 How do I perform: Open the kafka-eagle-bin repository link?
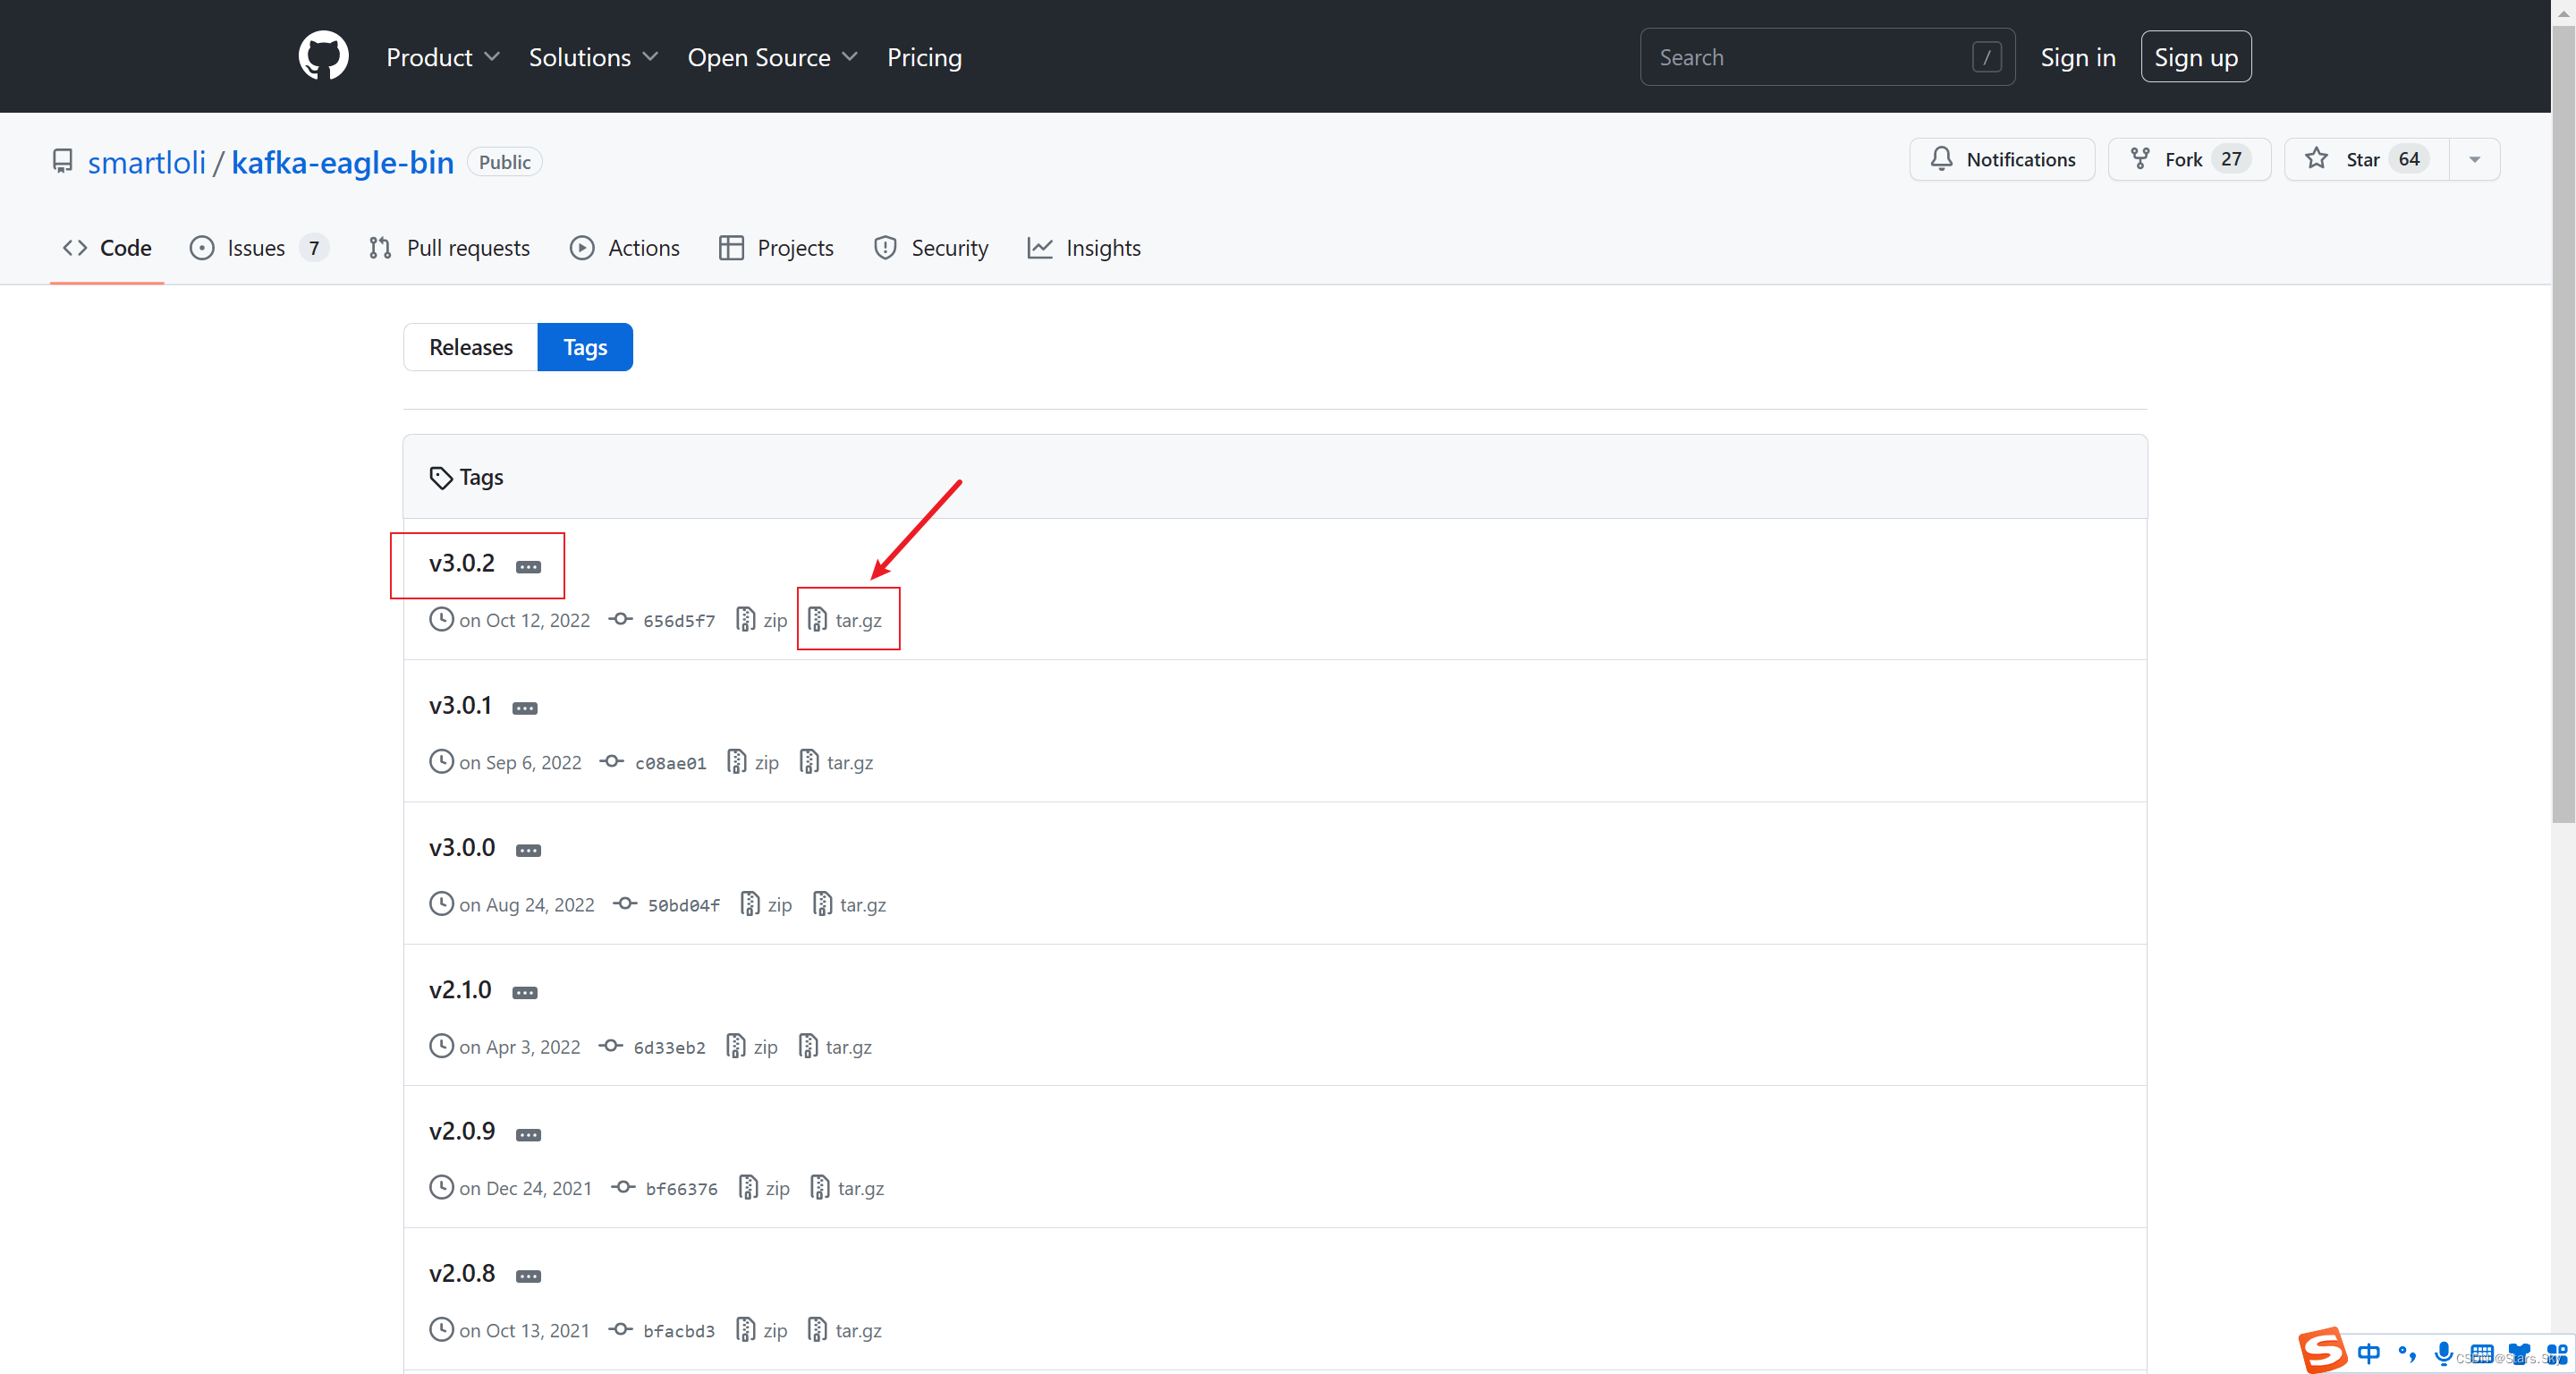(342, 162)
